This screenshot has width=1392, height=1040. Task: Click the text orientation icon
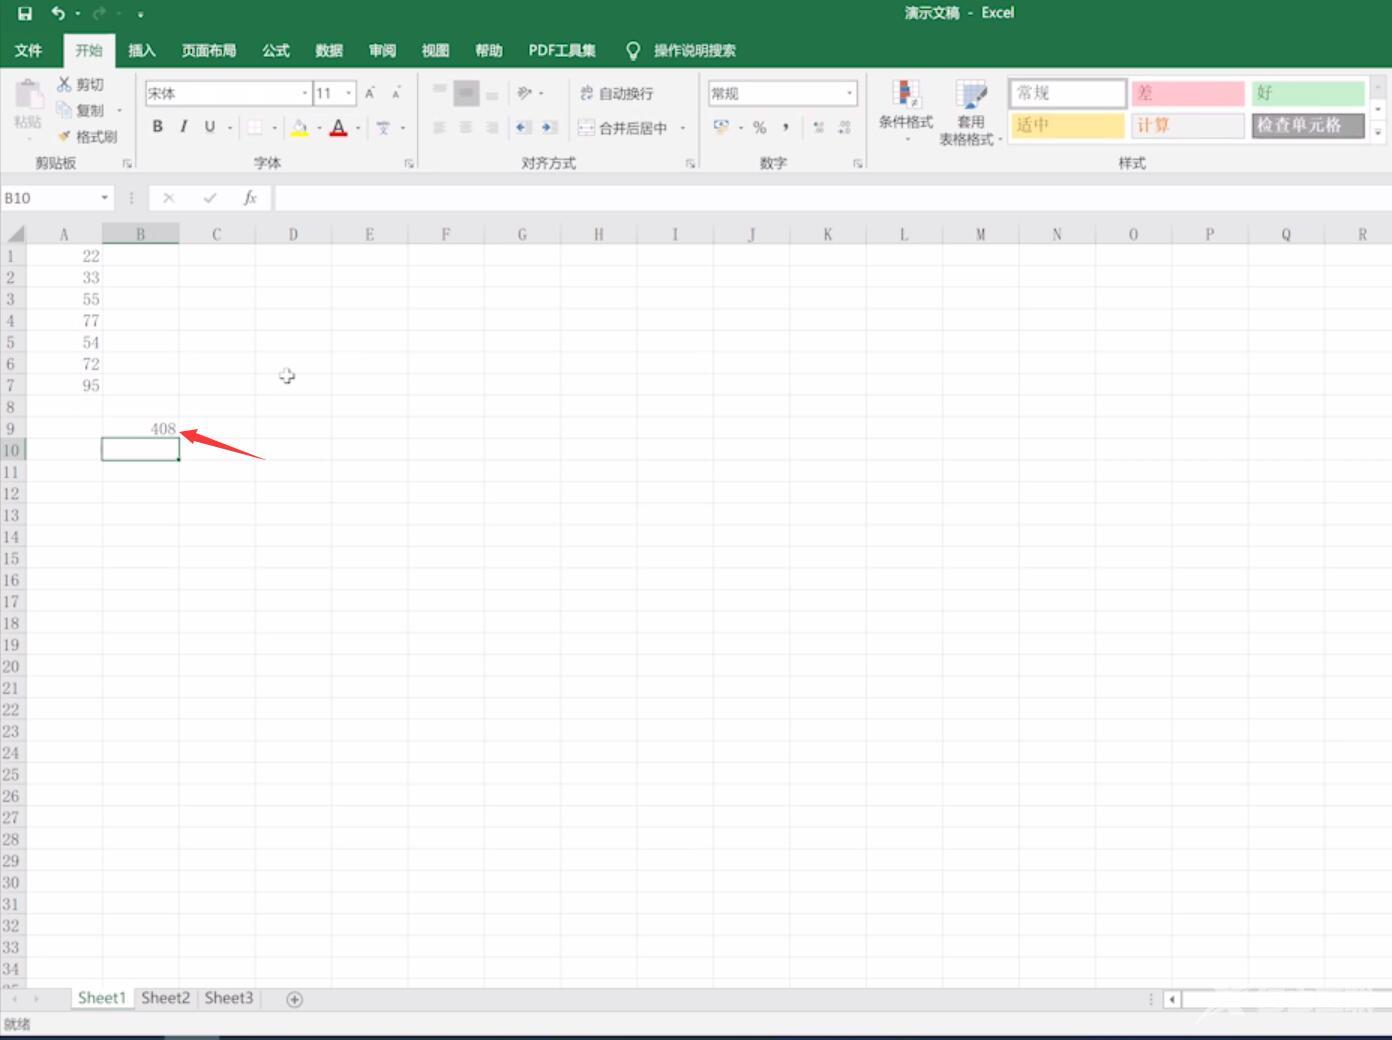524,93
